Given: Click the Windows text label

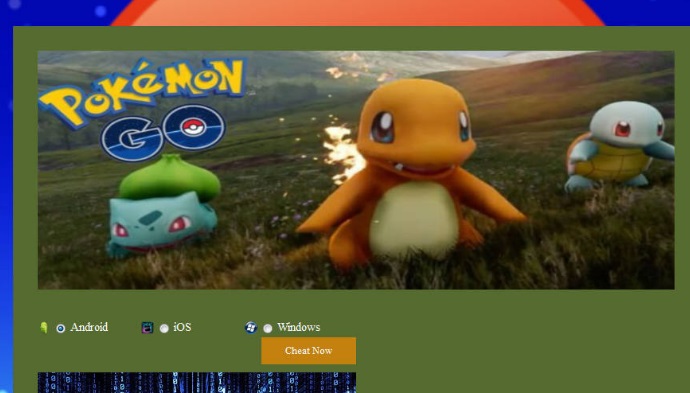Looking at the screenshot, I should (x=299, y=327).
